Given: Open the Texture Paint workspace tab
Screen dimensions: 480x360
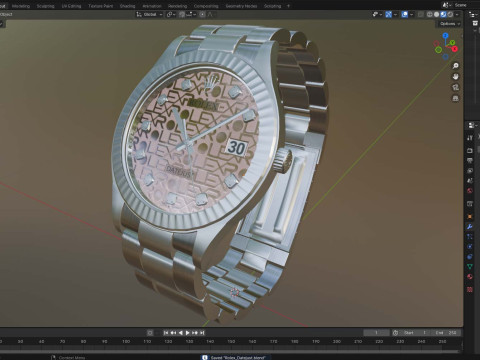Looking at the screenshot, I should (100, 6).
